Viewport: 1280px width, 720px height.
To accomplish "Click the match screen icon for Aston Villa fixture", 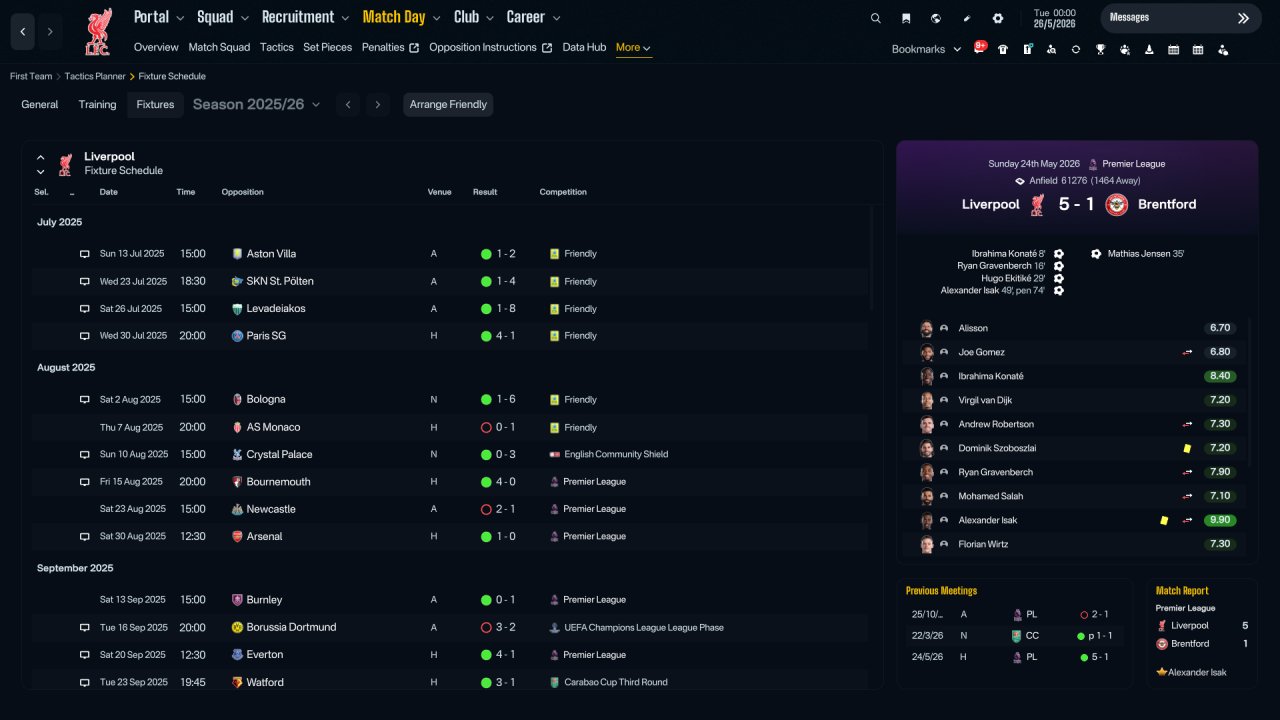I will pos(85,254).
